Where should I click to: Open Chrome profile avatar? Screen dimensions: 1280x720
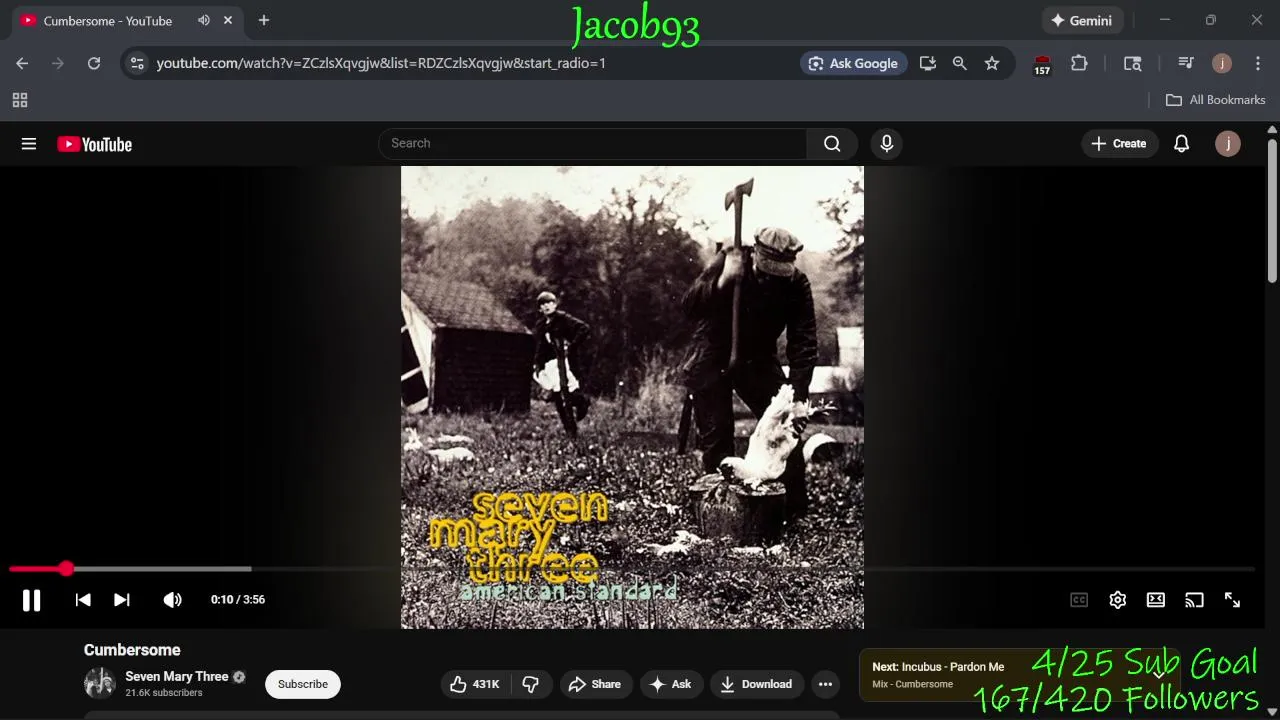(x=1222, y=63)
